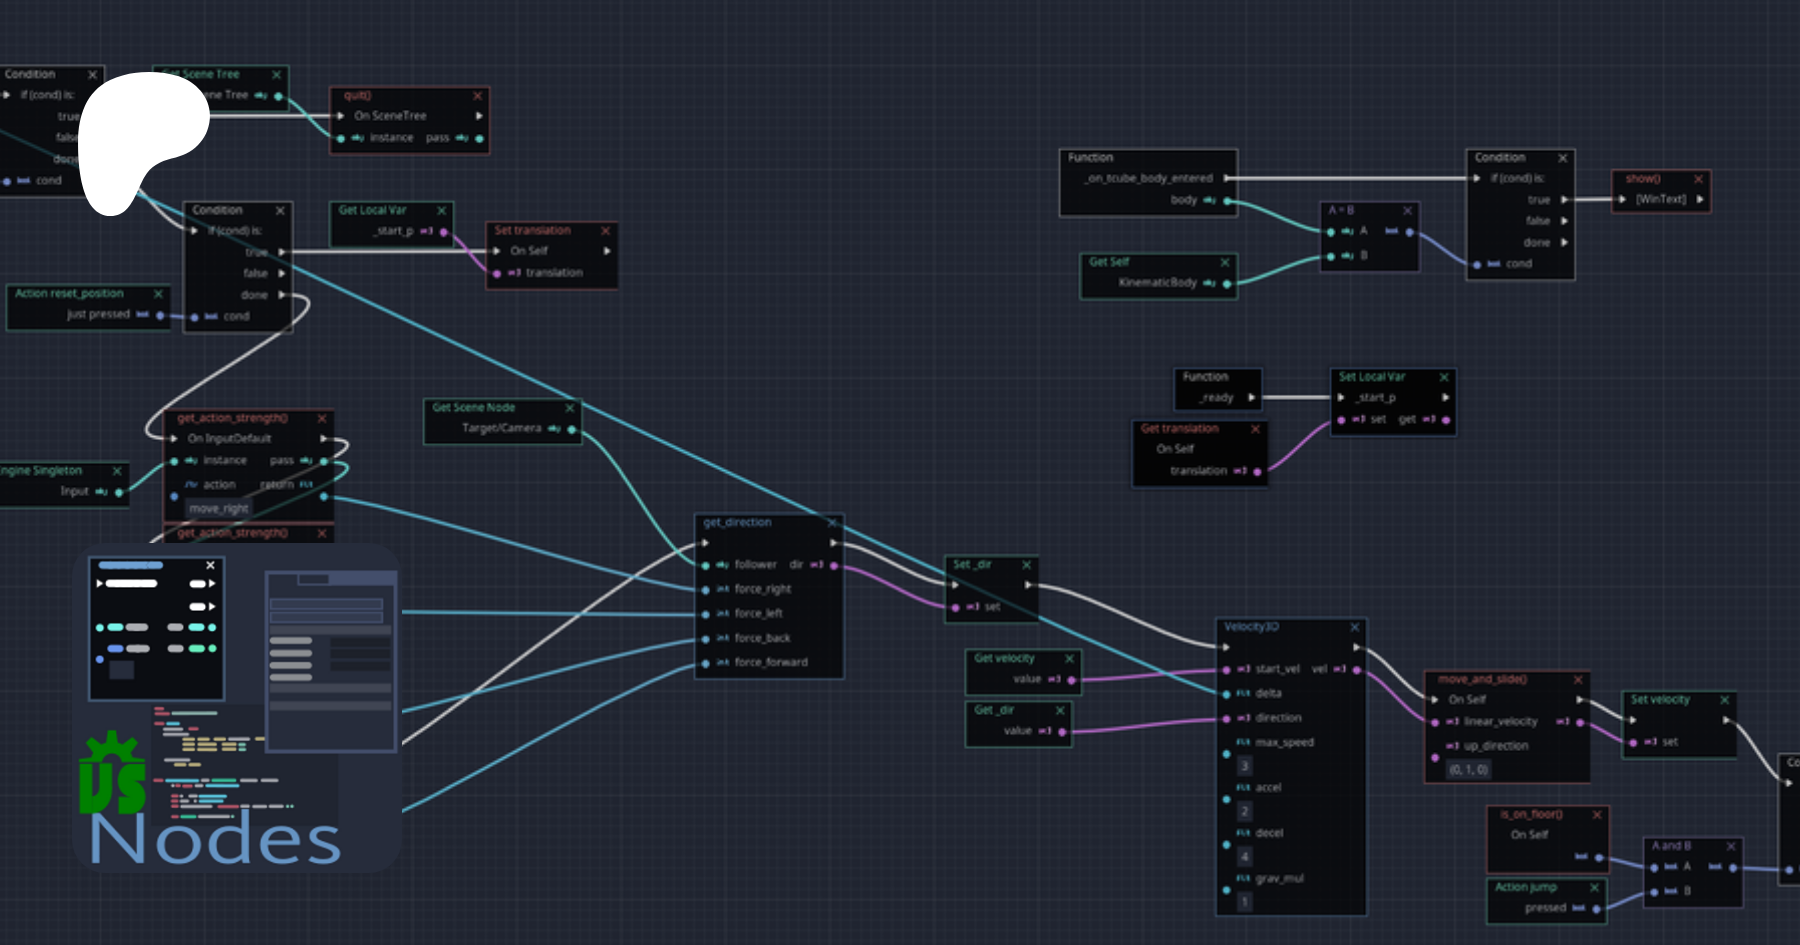Viewport: 1800px width, 945px height.
Task: Click the X icon on Get Scene Node
Action: [x=569, y=408]
